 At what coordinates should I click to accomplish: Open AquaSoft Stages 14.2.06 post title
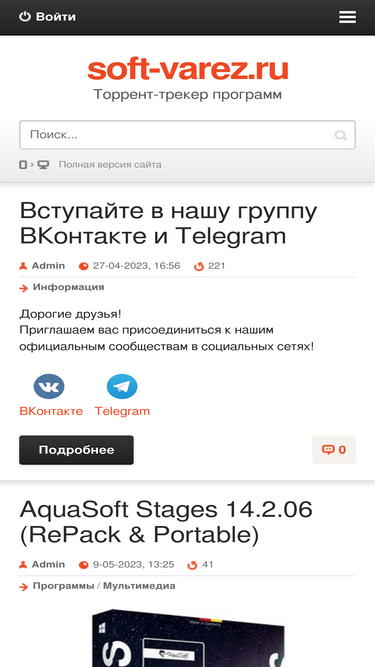pyautogui.click(x=166, y=522)
